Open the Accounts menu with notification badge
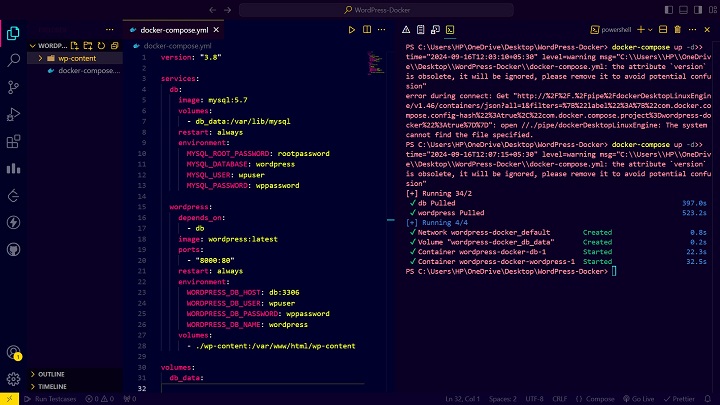 tap(13, 353)
